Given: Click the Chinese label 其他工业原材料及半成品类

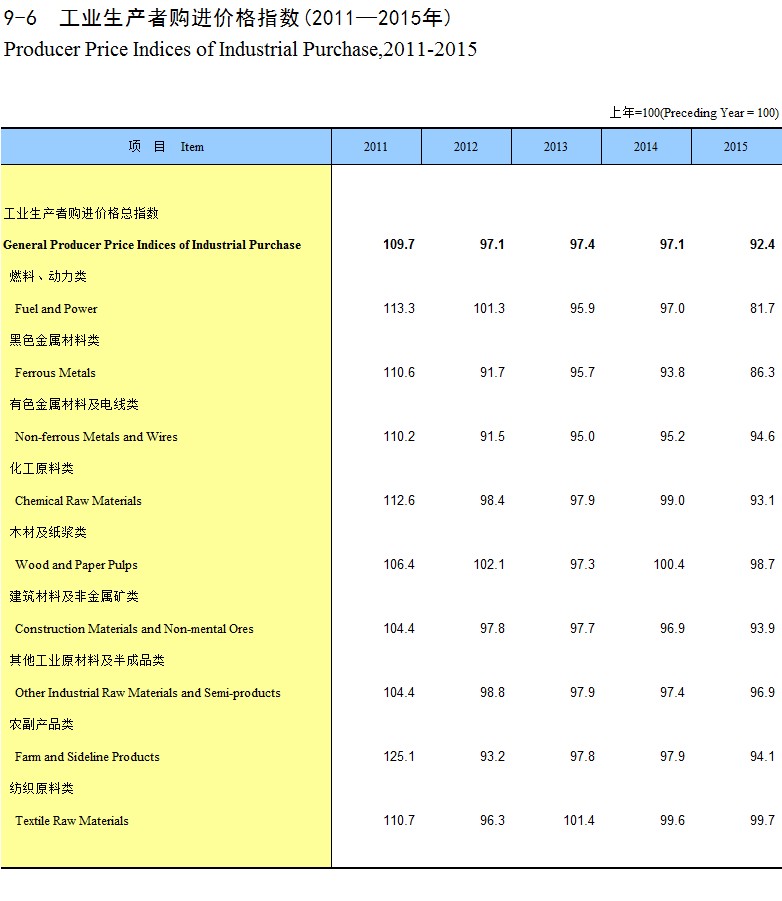Looking at the screenshot, I should click(x=87, y=660).
